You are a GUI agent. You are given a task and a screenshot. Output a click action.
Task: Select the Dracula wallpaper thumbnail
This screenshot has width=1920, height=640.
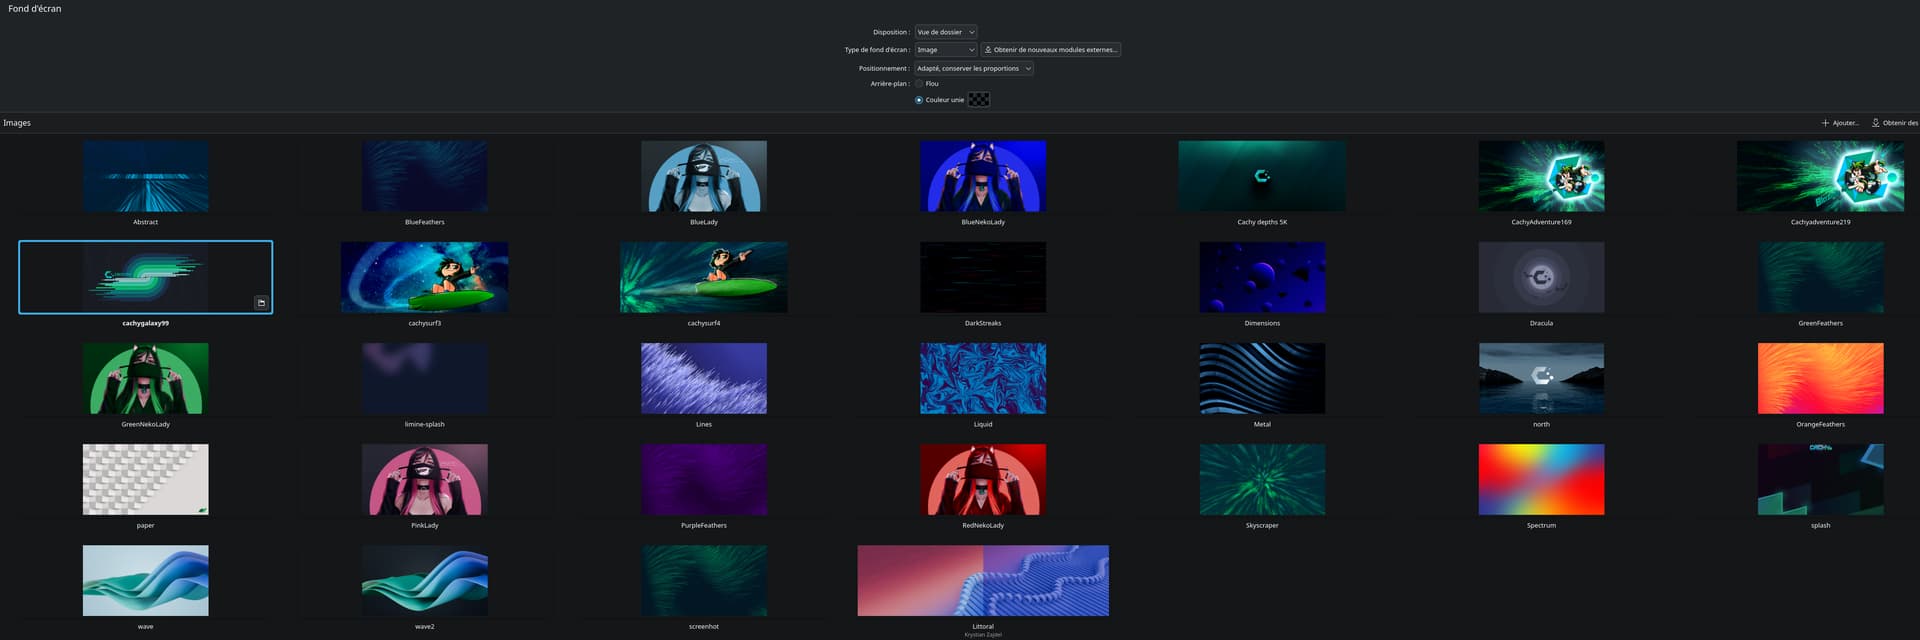tap(1541, 278)
